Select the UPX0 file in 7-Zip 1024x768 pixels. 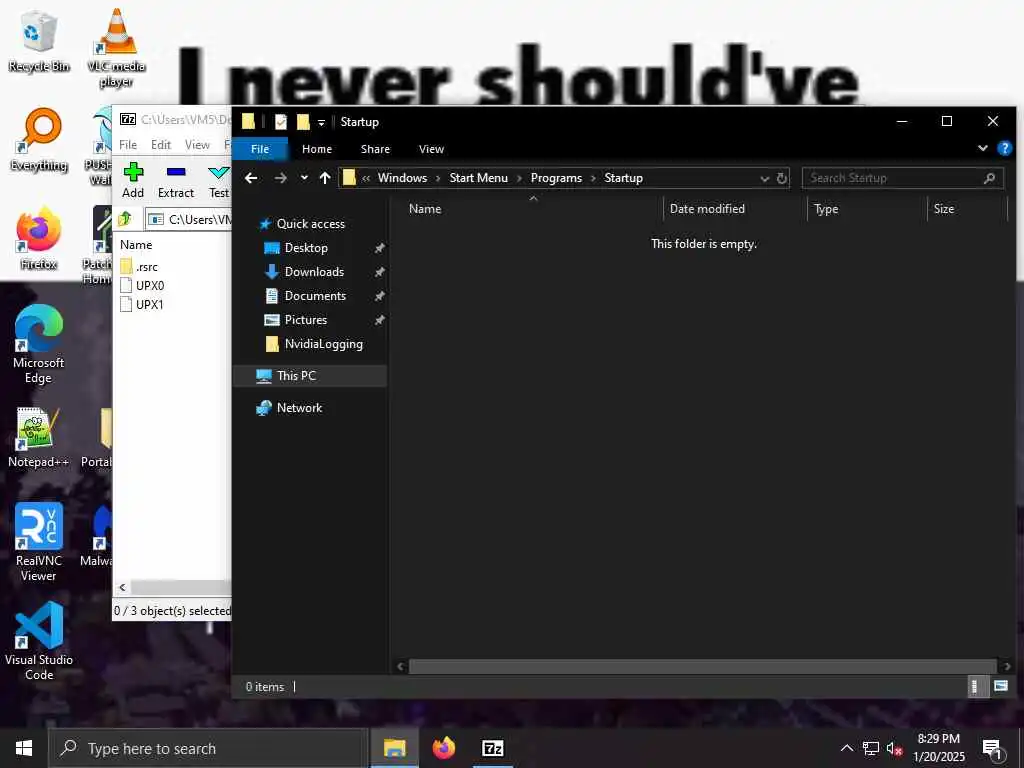[142, 285]
